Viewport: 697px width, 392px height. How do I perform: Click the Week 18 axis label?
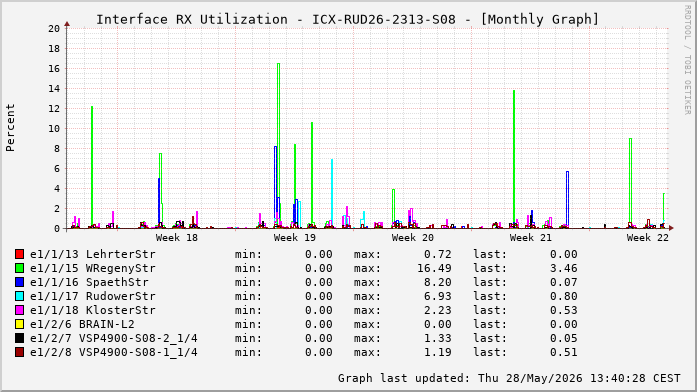176,238
